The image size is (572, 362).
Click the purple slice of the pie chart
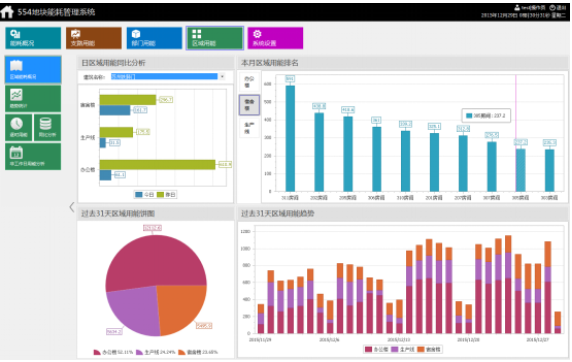pos(135,310)
